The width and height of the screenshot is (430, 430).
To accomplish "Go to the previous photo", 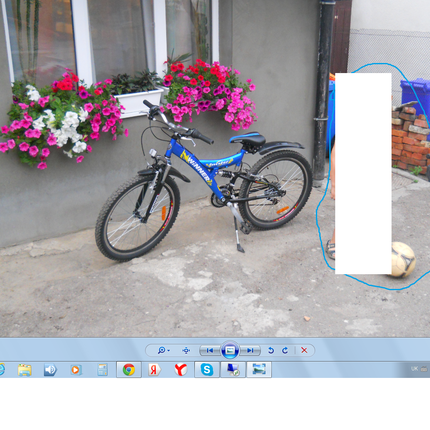I will (210, 350).
